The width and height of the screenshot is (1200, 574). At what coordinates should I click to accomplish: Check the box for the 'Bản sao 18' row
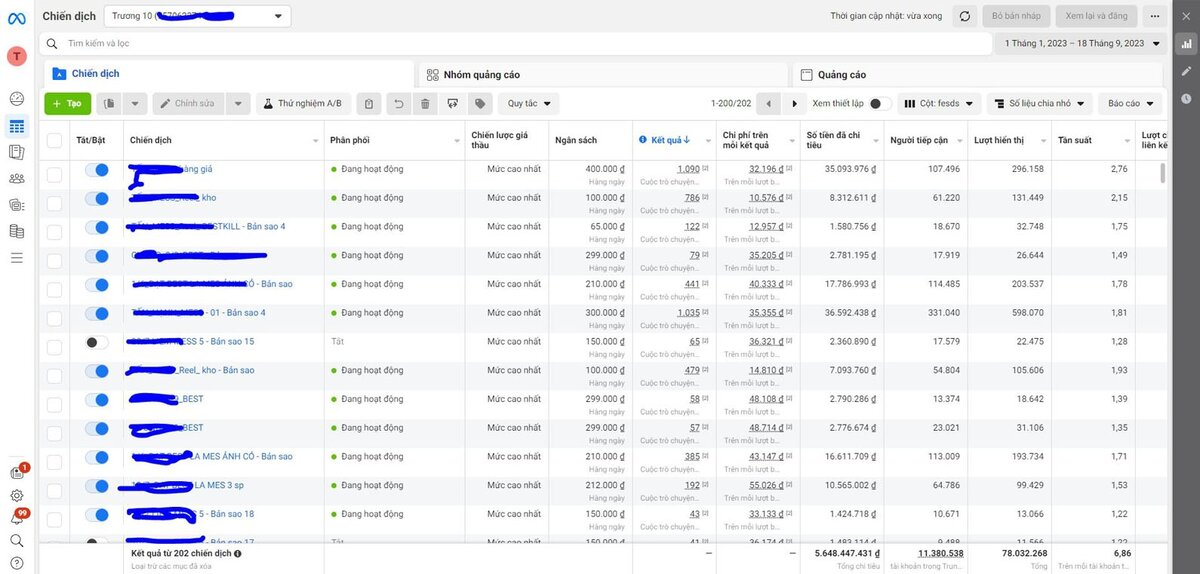point(54,519)
